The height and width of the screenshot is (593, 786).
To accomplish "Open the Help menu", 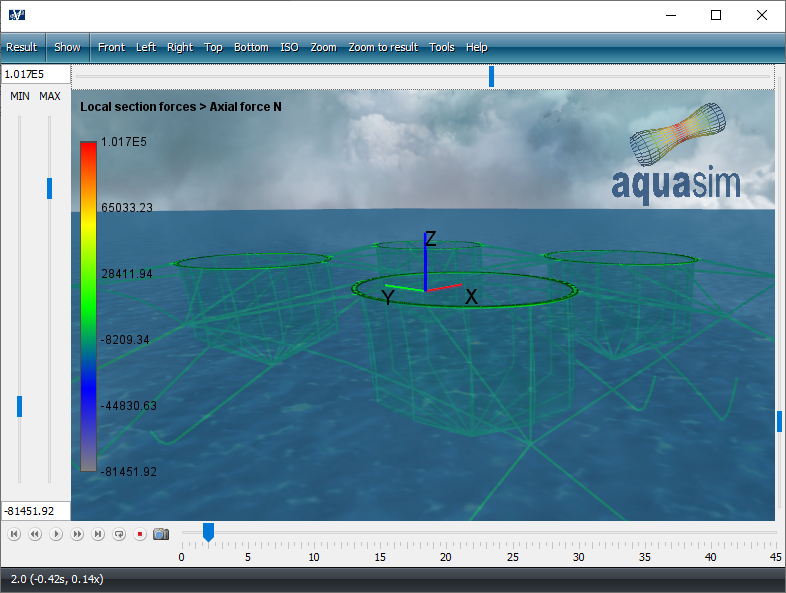I will tap(477, 47).
